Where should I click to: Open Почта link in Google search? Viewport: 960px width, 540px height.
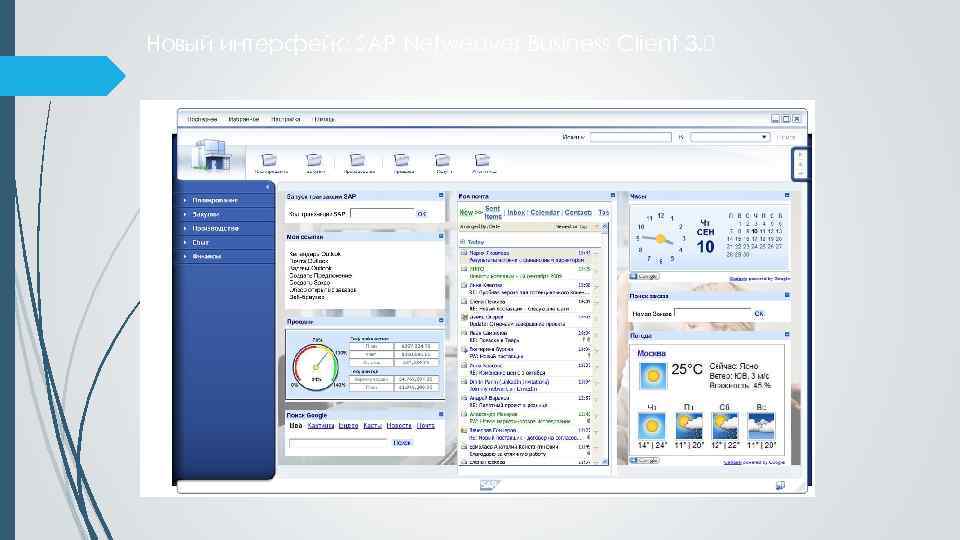coord(426,426)
